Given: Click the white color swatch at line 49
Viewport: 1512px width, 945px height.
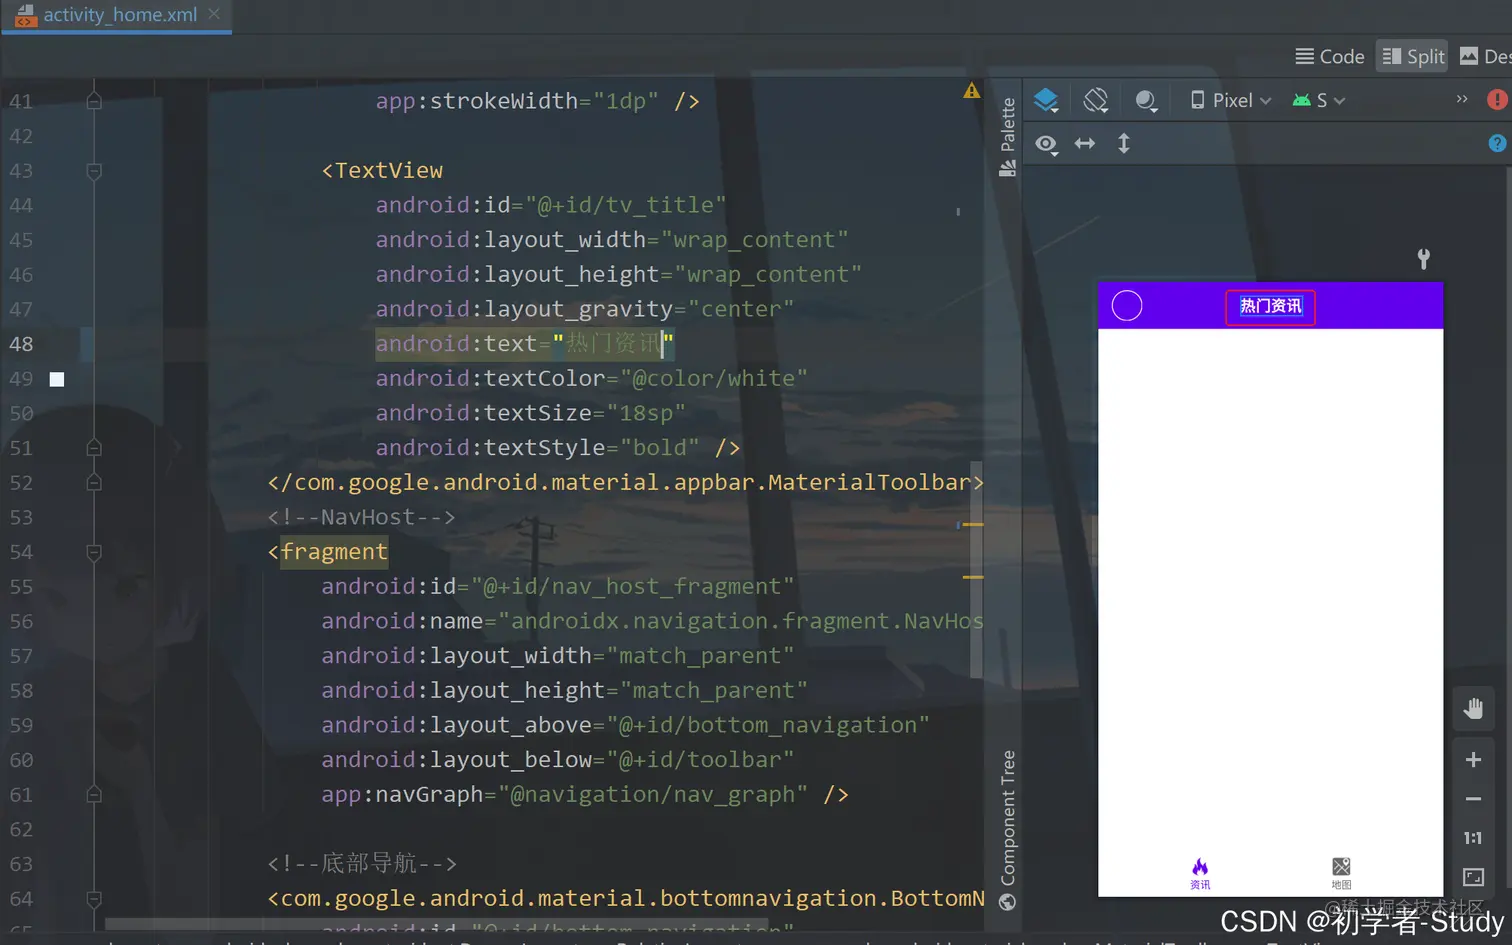Looking at the screenshot, I should click(57, 379).
